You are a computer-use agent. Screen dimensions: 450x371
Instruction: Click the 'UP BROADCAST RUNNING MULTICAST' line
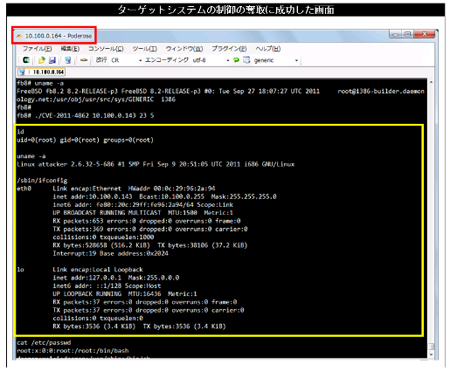[143, 213]
